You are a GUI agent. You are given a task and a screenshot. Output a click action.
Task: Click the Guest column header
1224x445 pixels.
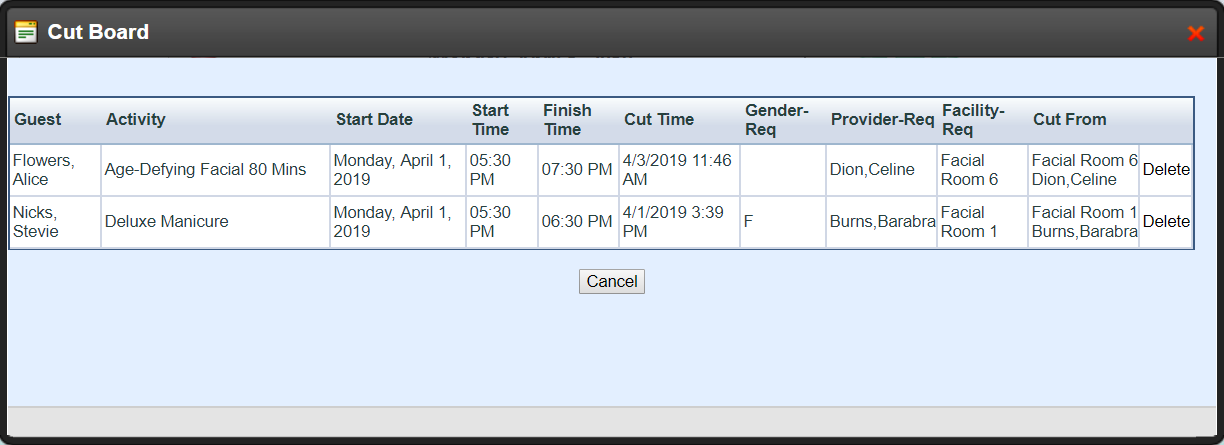38,120
